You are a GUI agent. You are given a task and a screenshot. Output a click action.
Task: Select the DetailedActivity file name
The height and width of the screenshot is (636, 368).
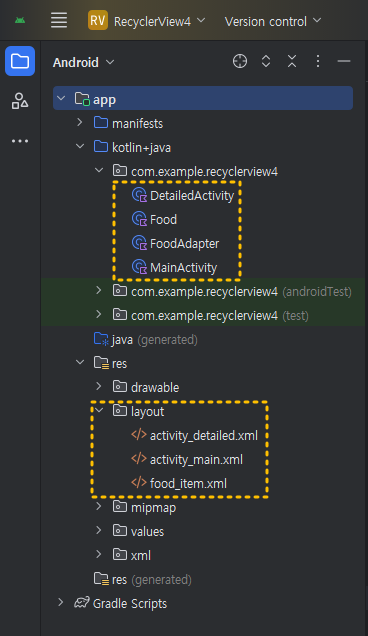point(192,196)
